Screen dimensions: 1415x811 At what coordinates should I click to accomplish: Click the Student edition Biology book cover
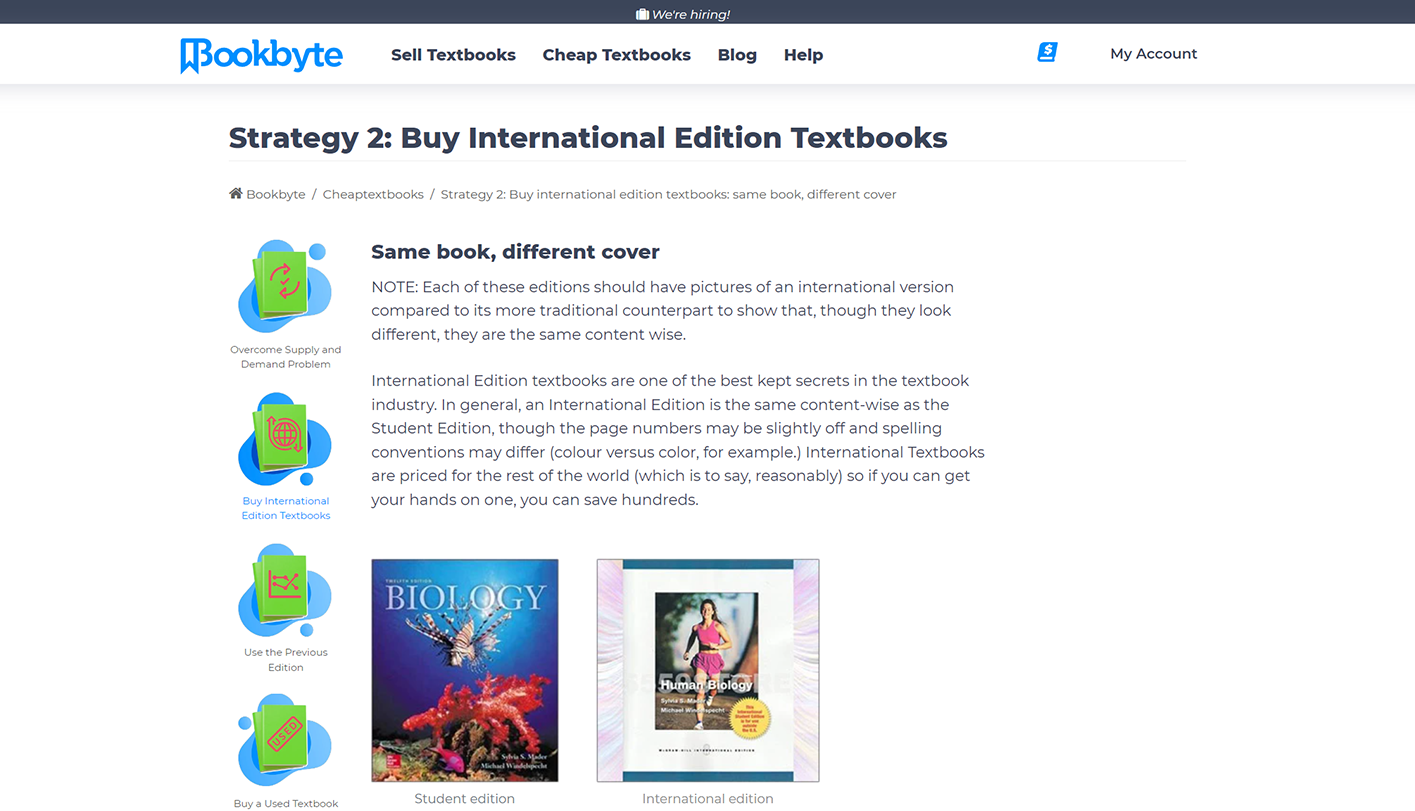click(465, 670)
